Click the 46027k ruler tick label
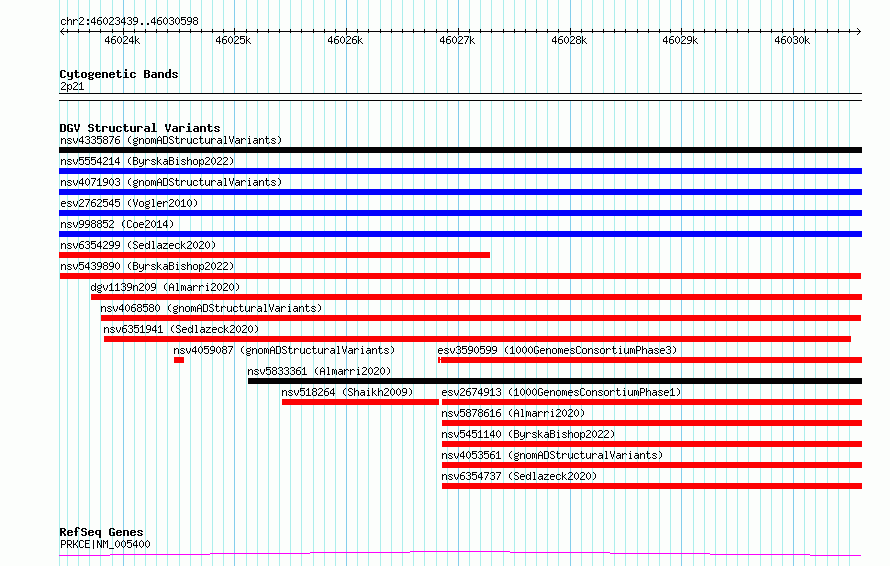The image size is (890, 566). pyautogui.click(x=457, y=40)
